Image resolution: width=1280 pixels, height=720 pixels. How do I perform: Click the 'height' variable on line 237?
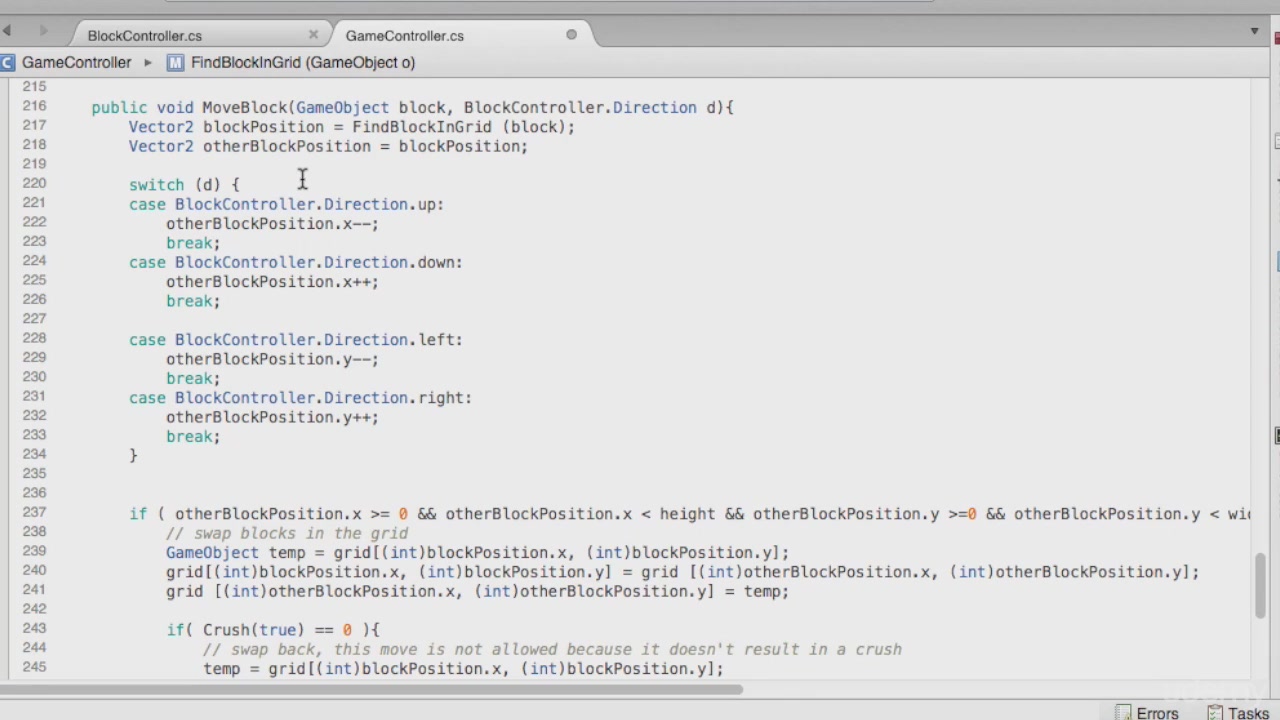click(x=687, y=514)
